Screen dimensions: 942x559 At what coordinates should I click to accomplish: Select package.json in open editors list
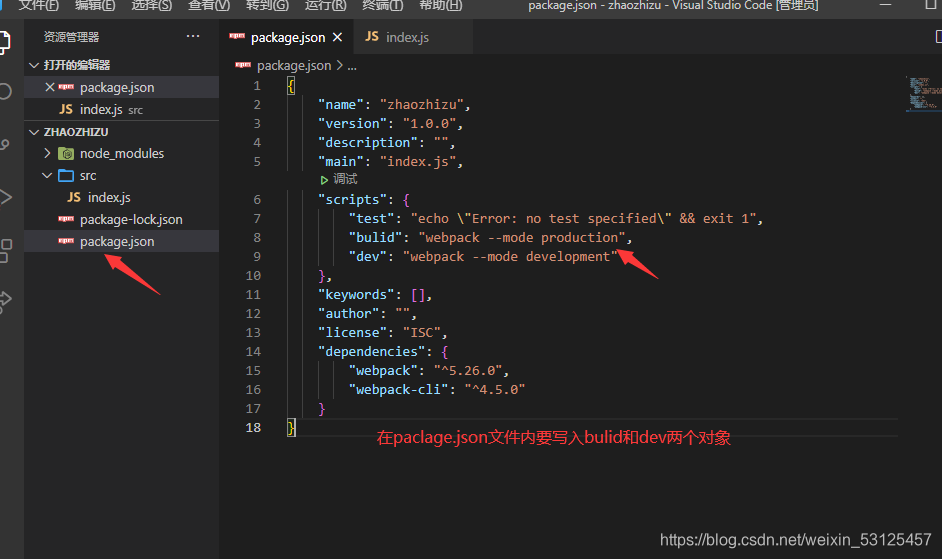(x=121, y=87)
